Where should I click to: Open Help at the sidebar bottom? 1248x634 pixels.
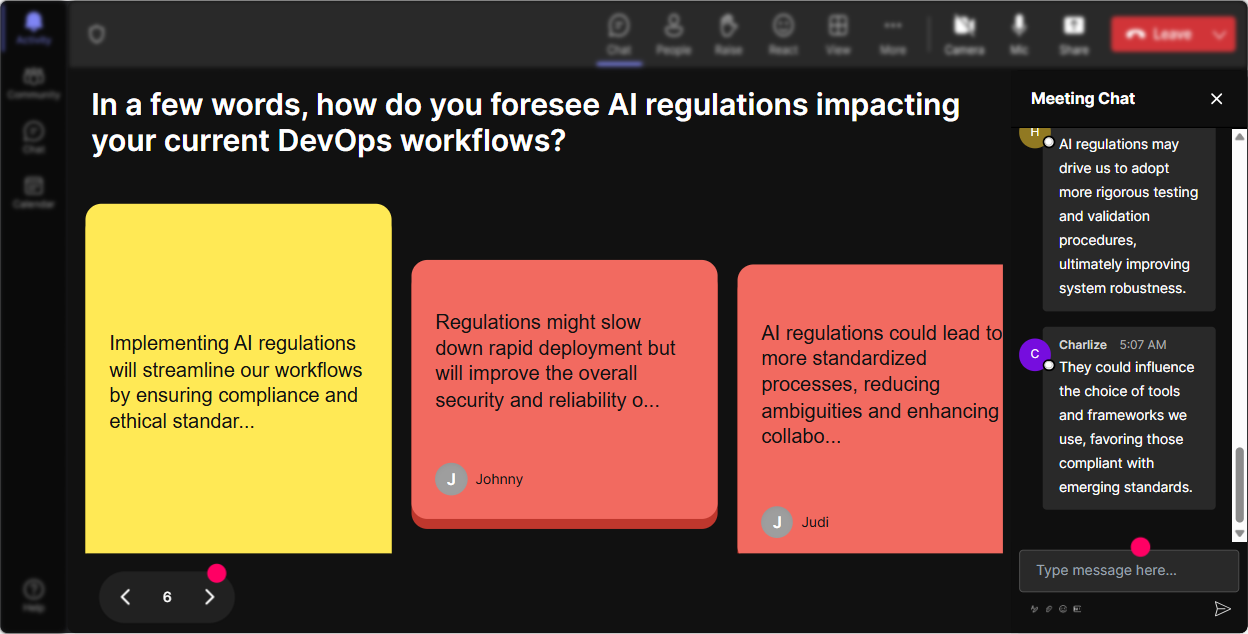pyautogui.click(x=34, y=594)
